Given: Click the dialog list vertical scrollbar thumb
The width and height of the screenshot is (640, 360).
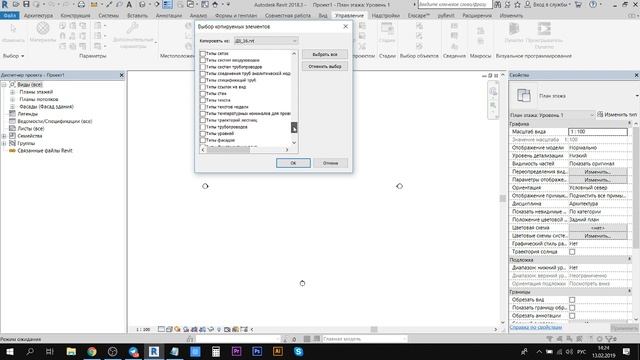Looking at the screenshot, I should 294,127.
